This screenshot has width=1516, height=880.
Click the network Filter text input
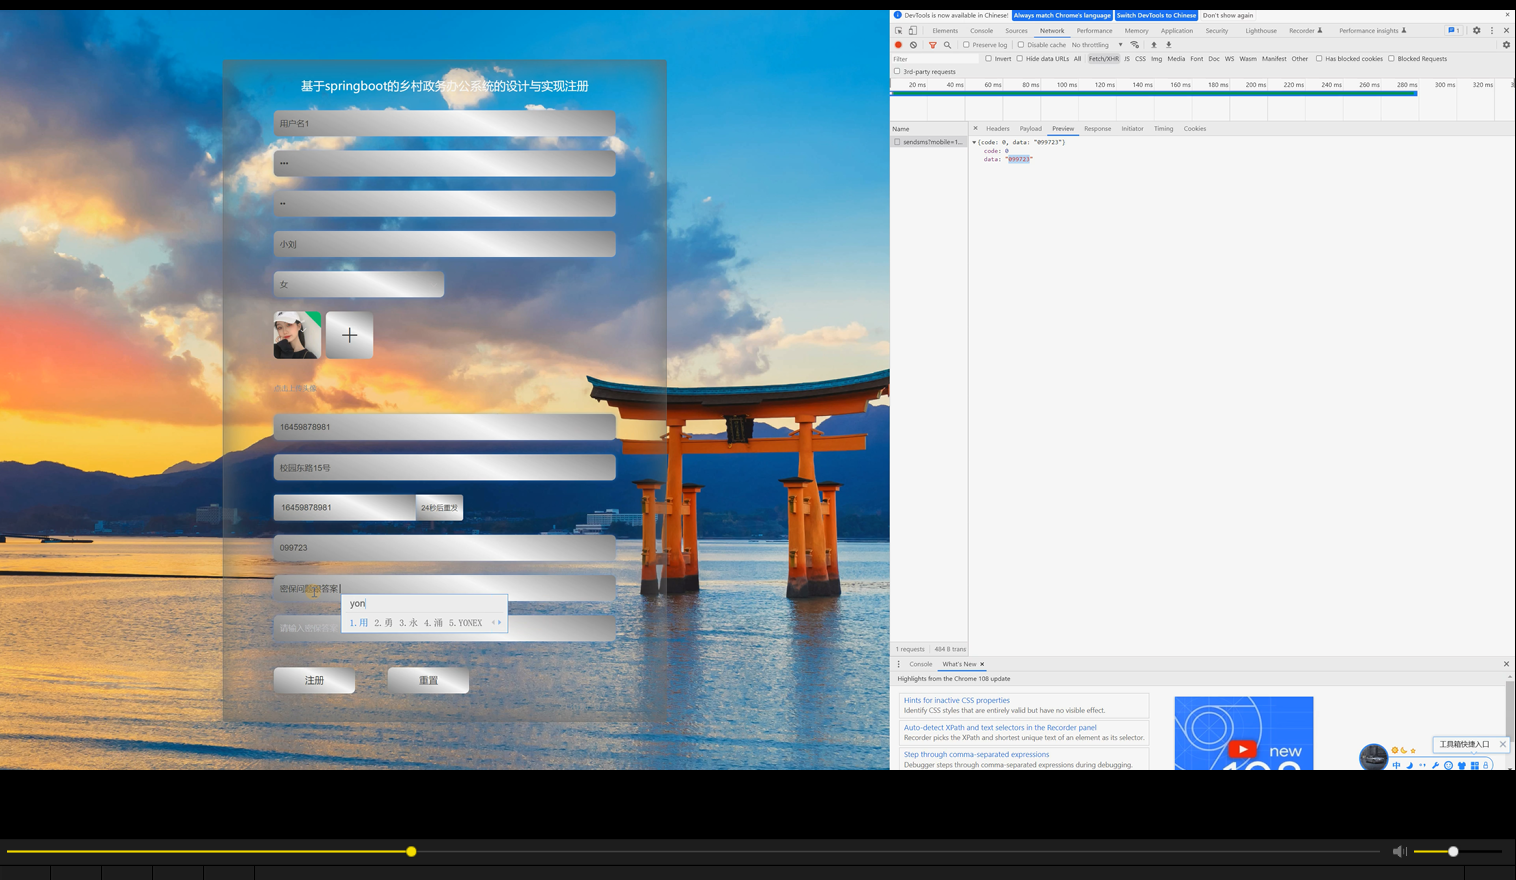[935, 58]
